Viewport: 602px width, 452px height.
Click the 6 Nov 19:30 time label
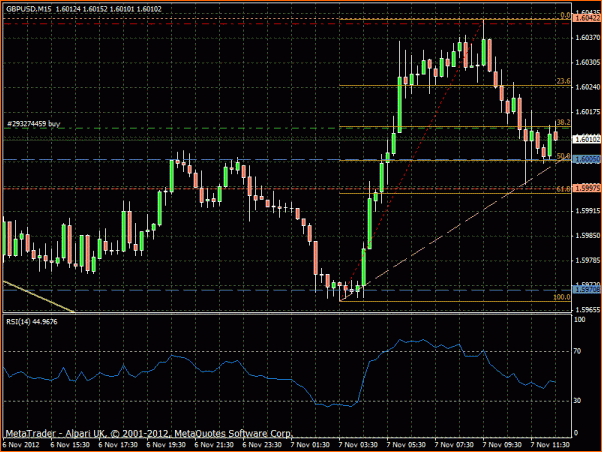pyautogui.click(x=166, y=445)
